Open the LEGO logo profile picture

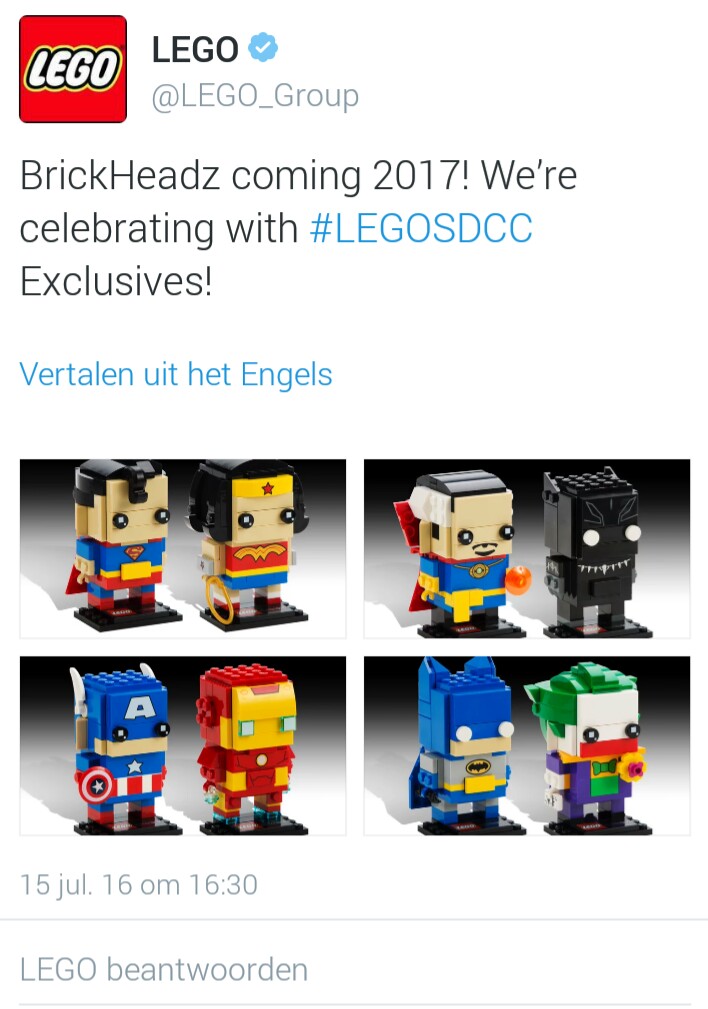pos(73,69)
